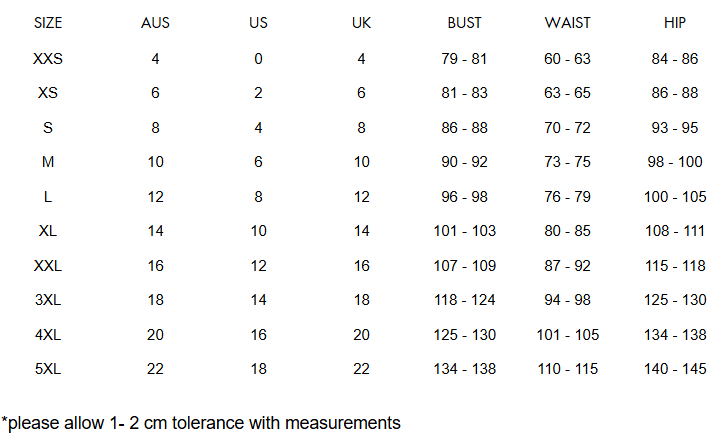This screenshot has height=447, width=725.
Task: Click the M size label
Action: click(x=48, y=162)
